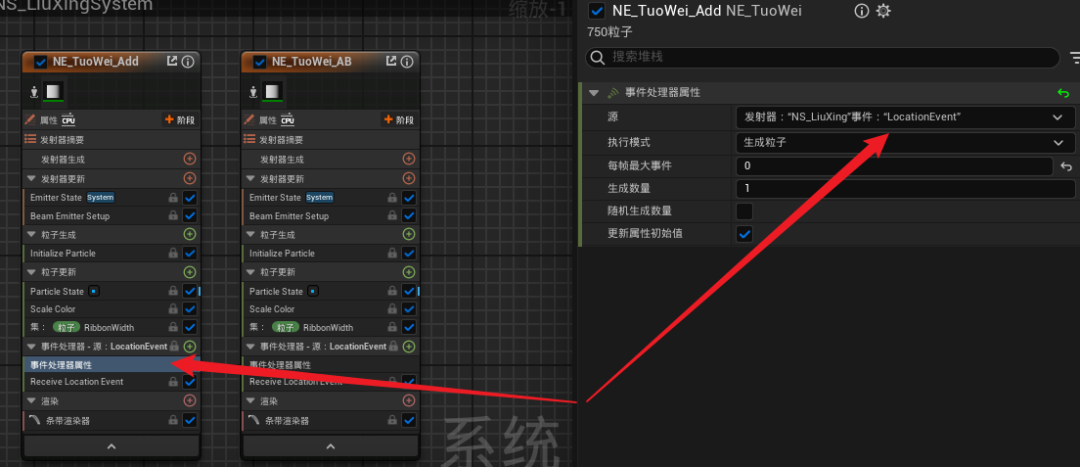Viewport: 1080px width, 467px height.
Task: Click lock icon on Emitter State in NE_TuoWei_Add
Action: click(173, 198)
